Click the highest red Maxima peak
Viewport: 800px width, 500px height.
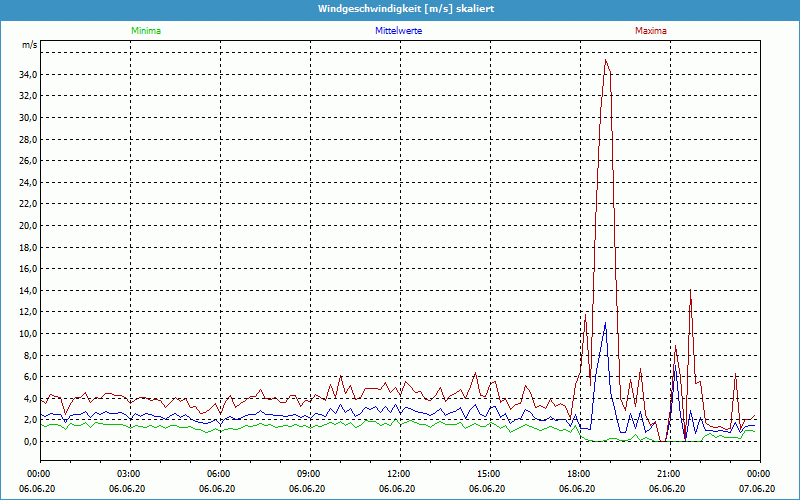(x=605, y=61)
